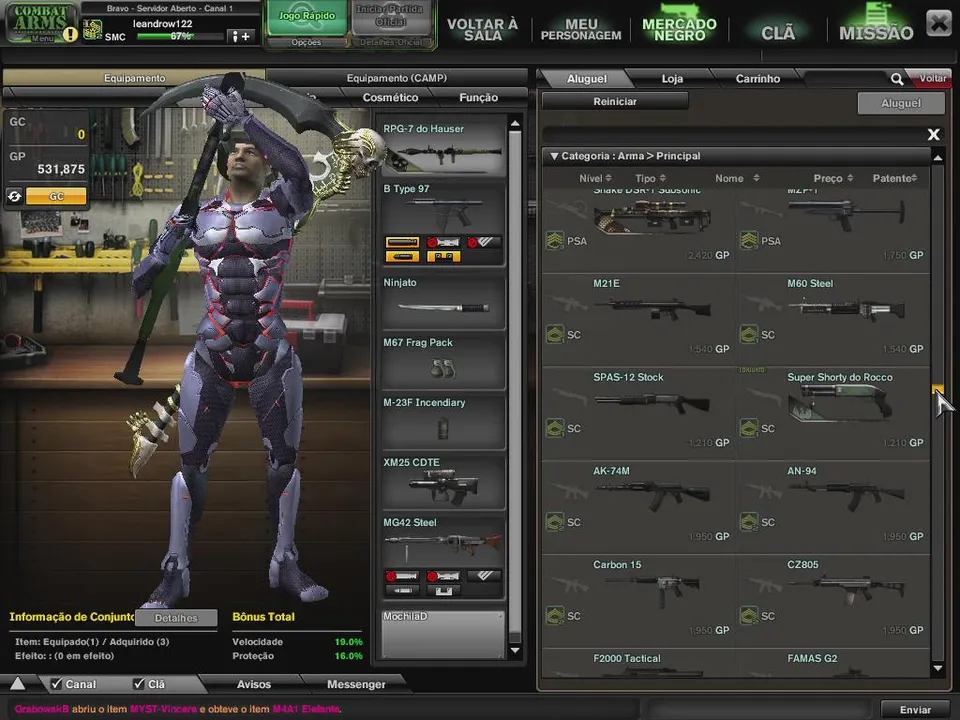Open Meu Personagem menu
This screenshot has height=720, width=960.
point(581,29)
